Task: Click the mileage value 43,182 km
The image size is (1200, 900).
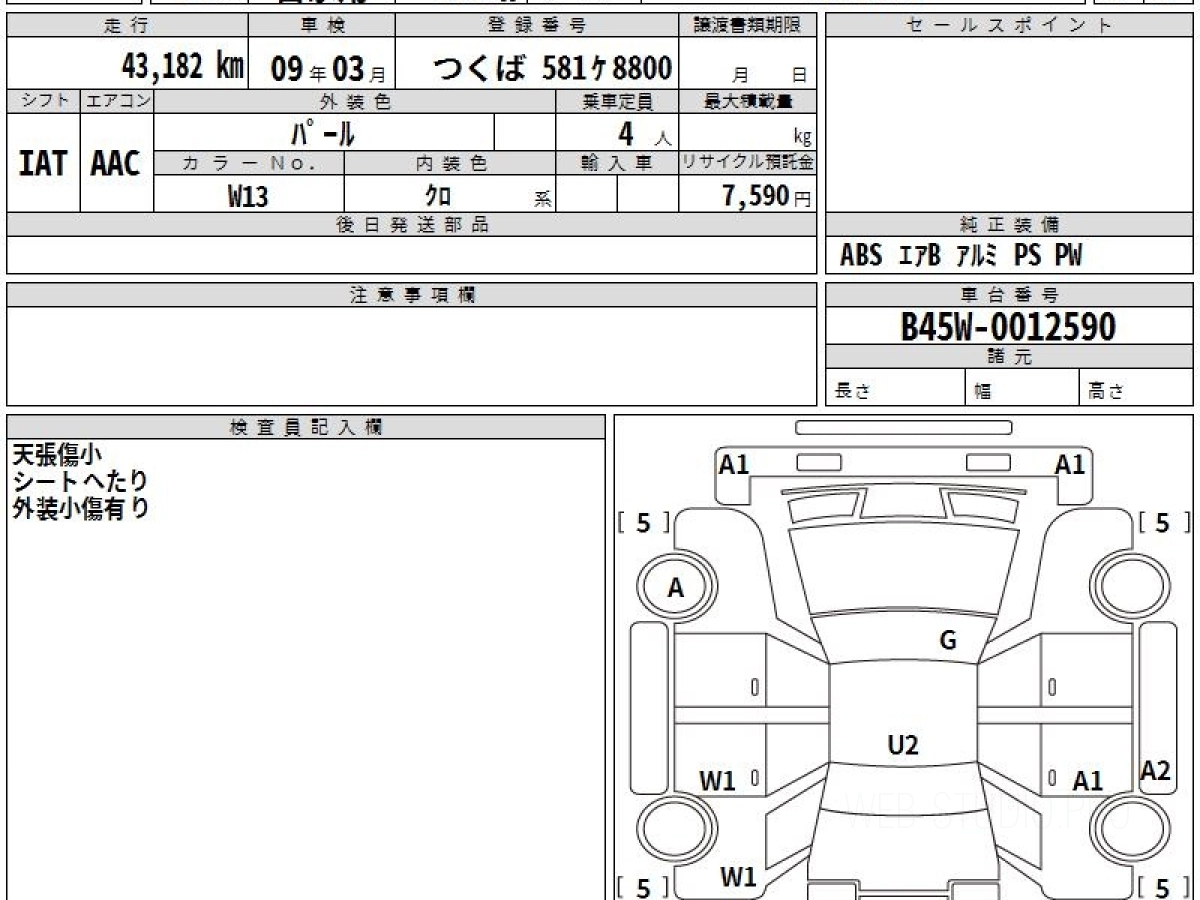Action: tap(183, 68)
